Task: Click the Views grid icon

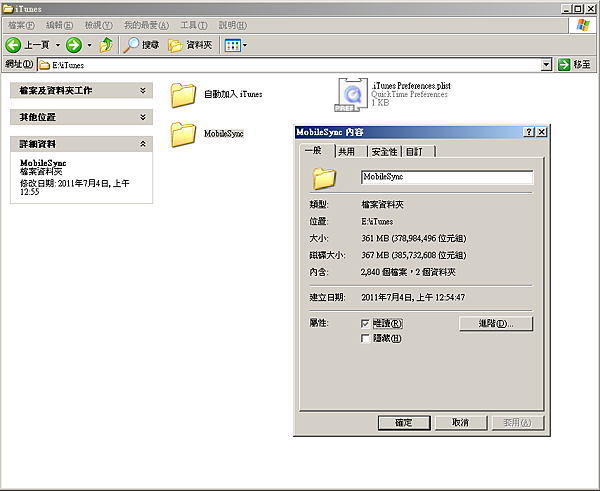Action: [232, 46]
